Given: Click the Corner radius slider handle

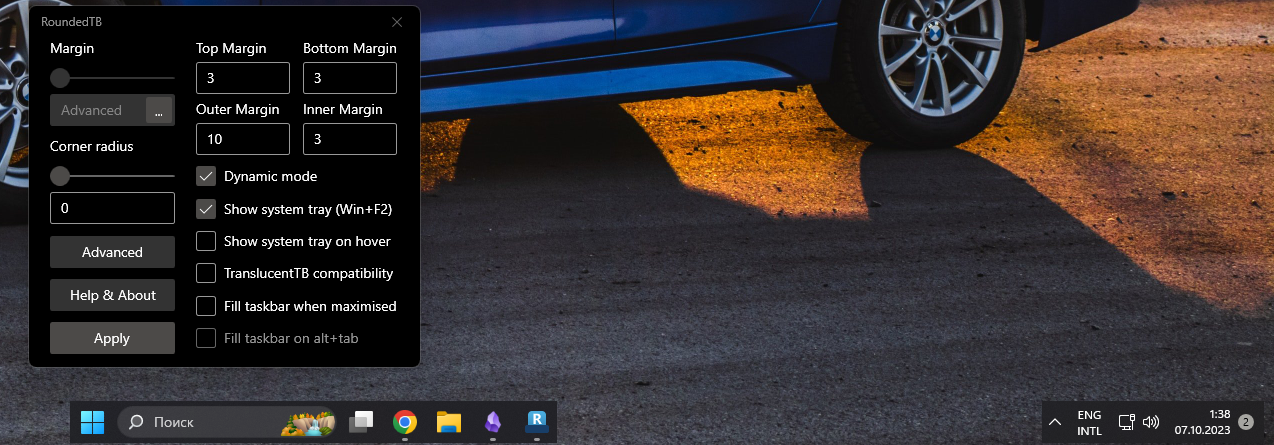Looking at the screenshot, I should coord(60,176).
